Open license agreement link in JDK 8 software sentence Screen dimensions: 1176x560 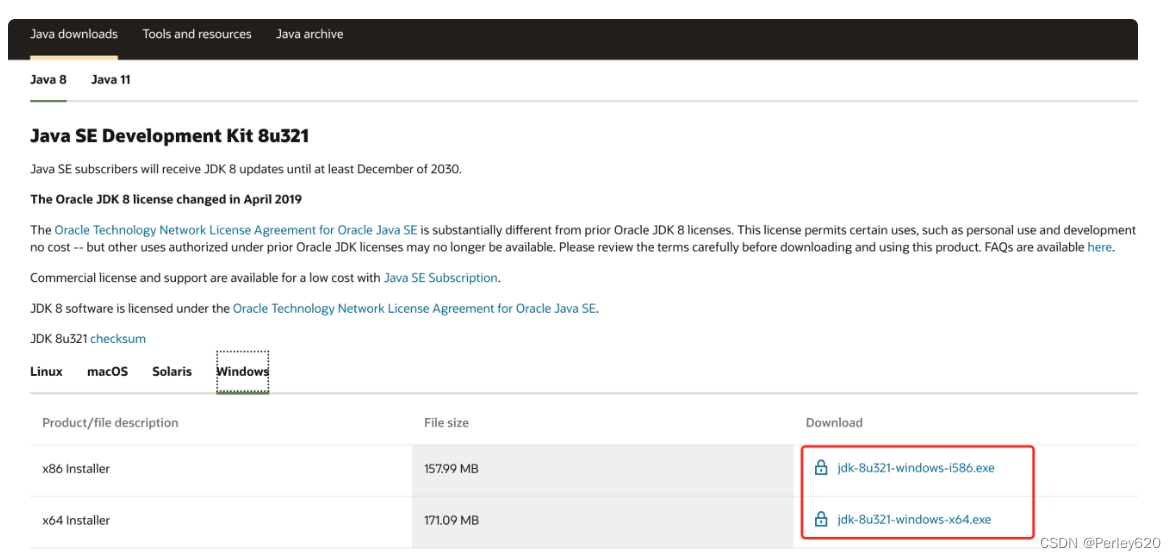(x=414, y=308)
